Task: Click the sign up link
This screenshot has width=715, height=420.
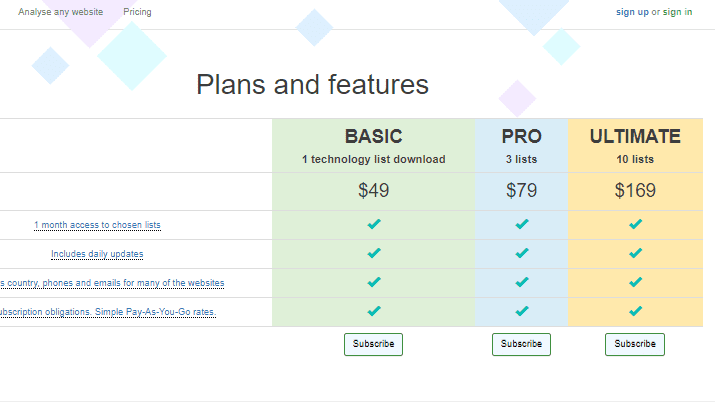Action: [x=632, y=12]
